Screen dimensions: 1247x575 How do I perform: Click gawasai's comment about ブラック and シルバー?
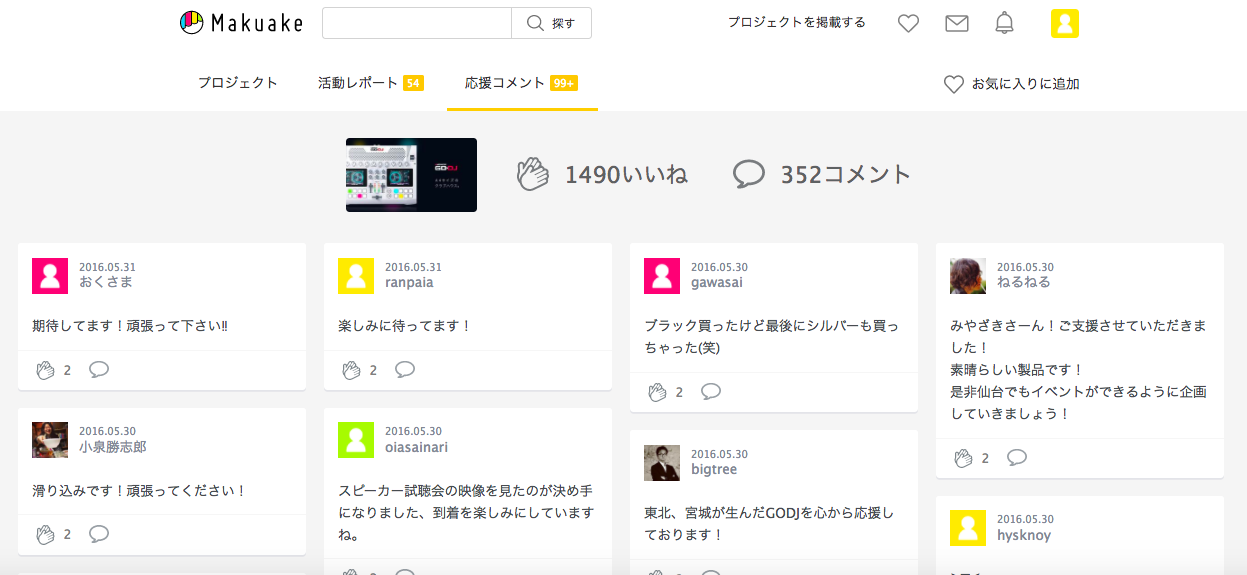click(x=771, y=337)
